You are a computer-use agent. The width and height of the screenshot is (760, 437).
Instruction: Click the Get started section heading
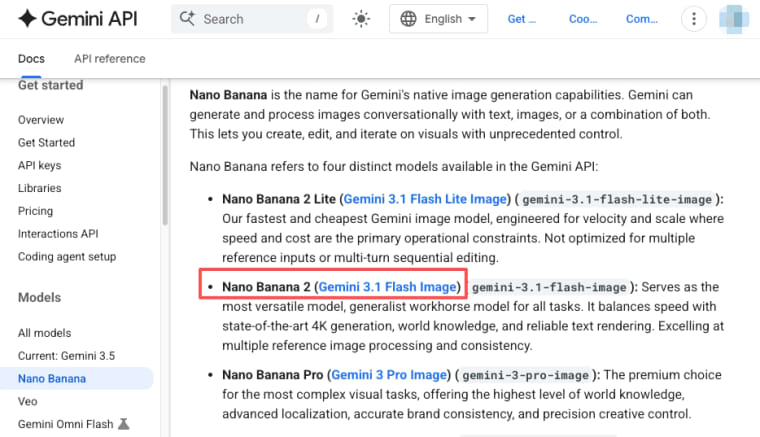tap(50, 85)
